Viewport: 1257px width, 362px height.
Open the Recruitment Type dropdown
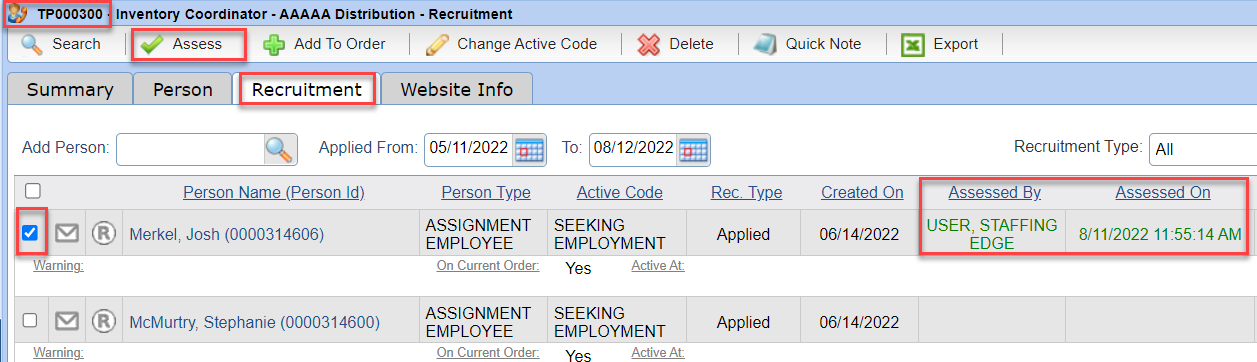point(1202,149)
